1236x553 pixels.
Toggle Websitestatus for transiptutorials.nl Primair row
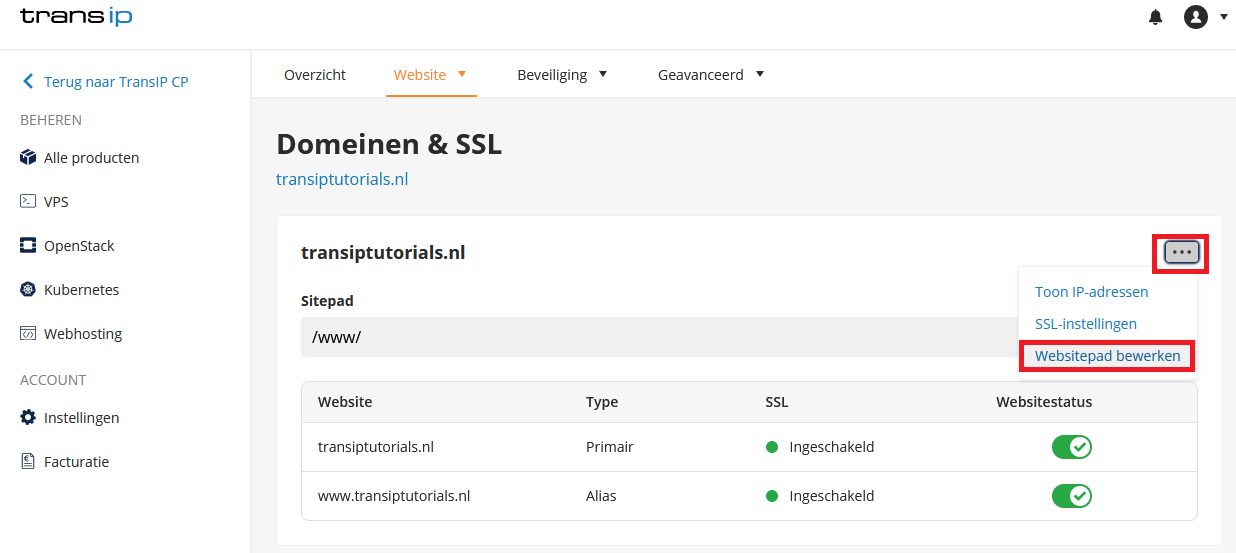(1072, 447)
